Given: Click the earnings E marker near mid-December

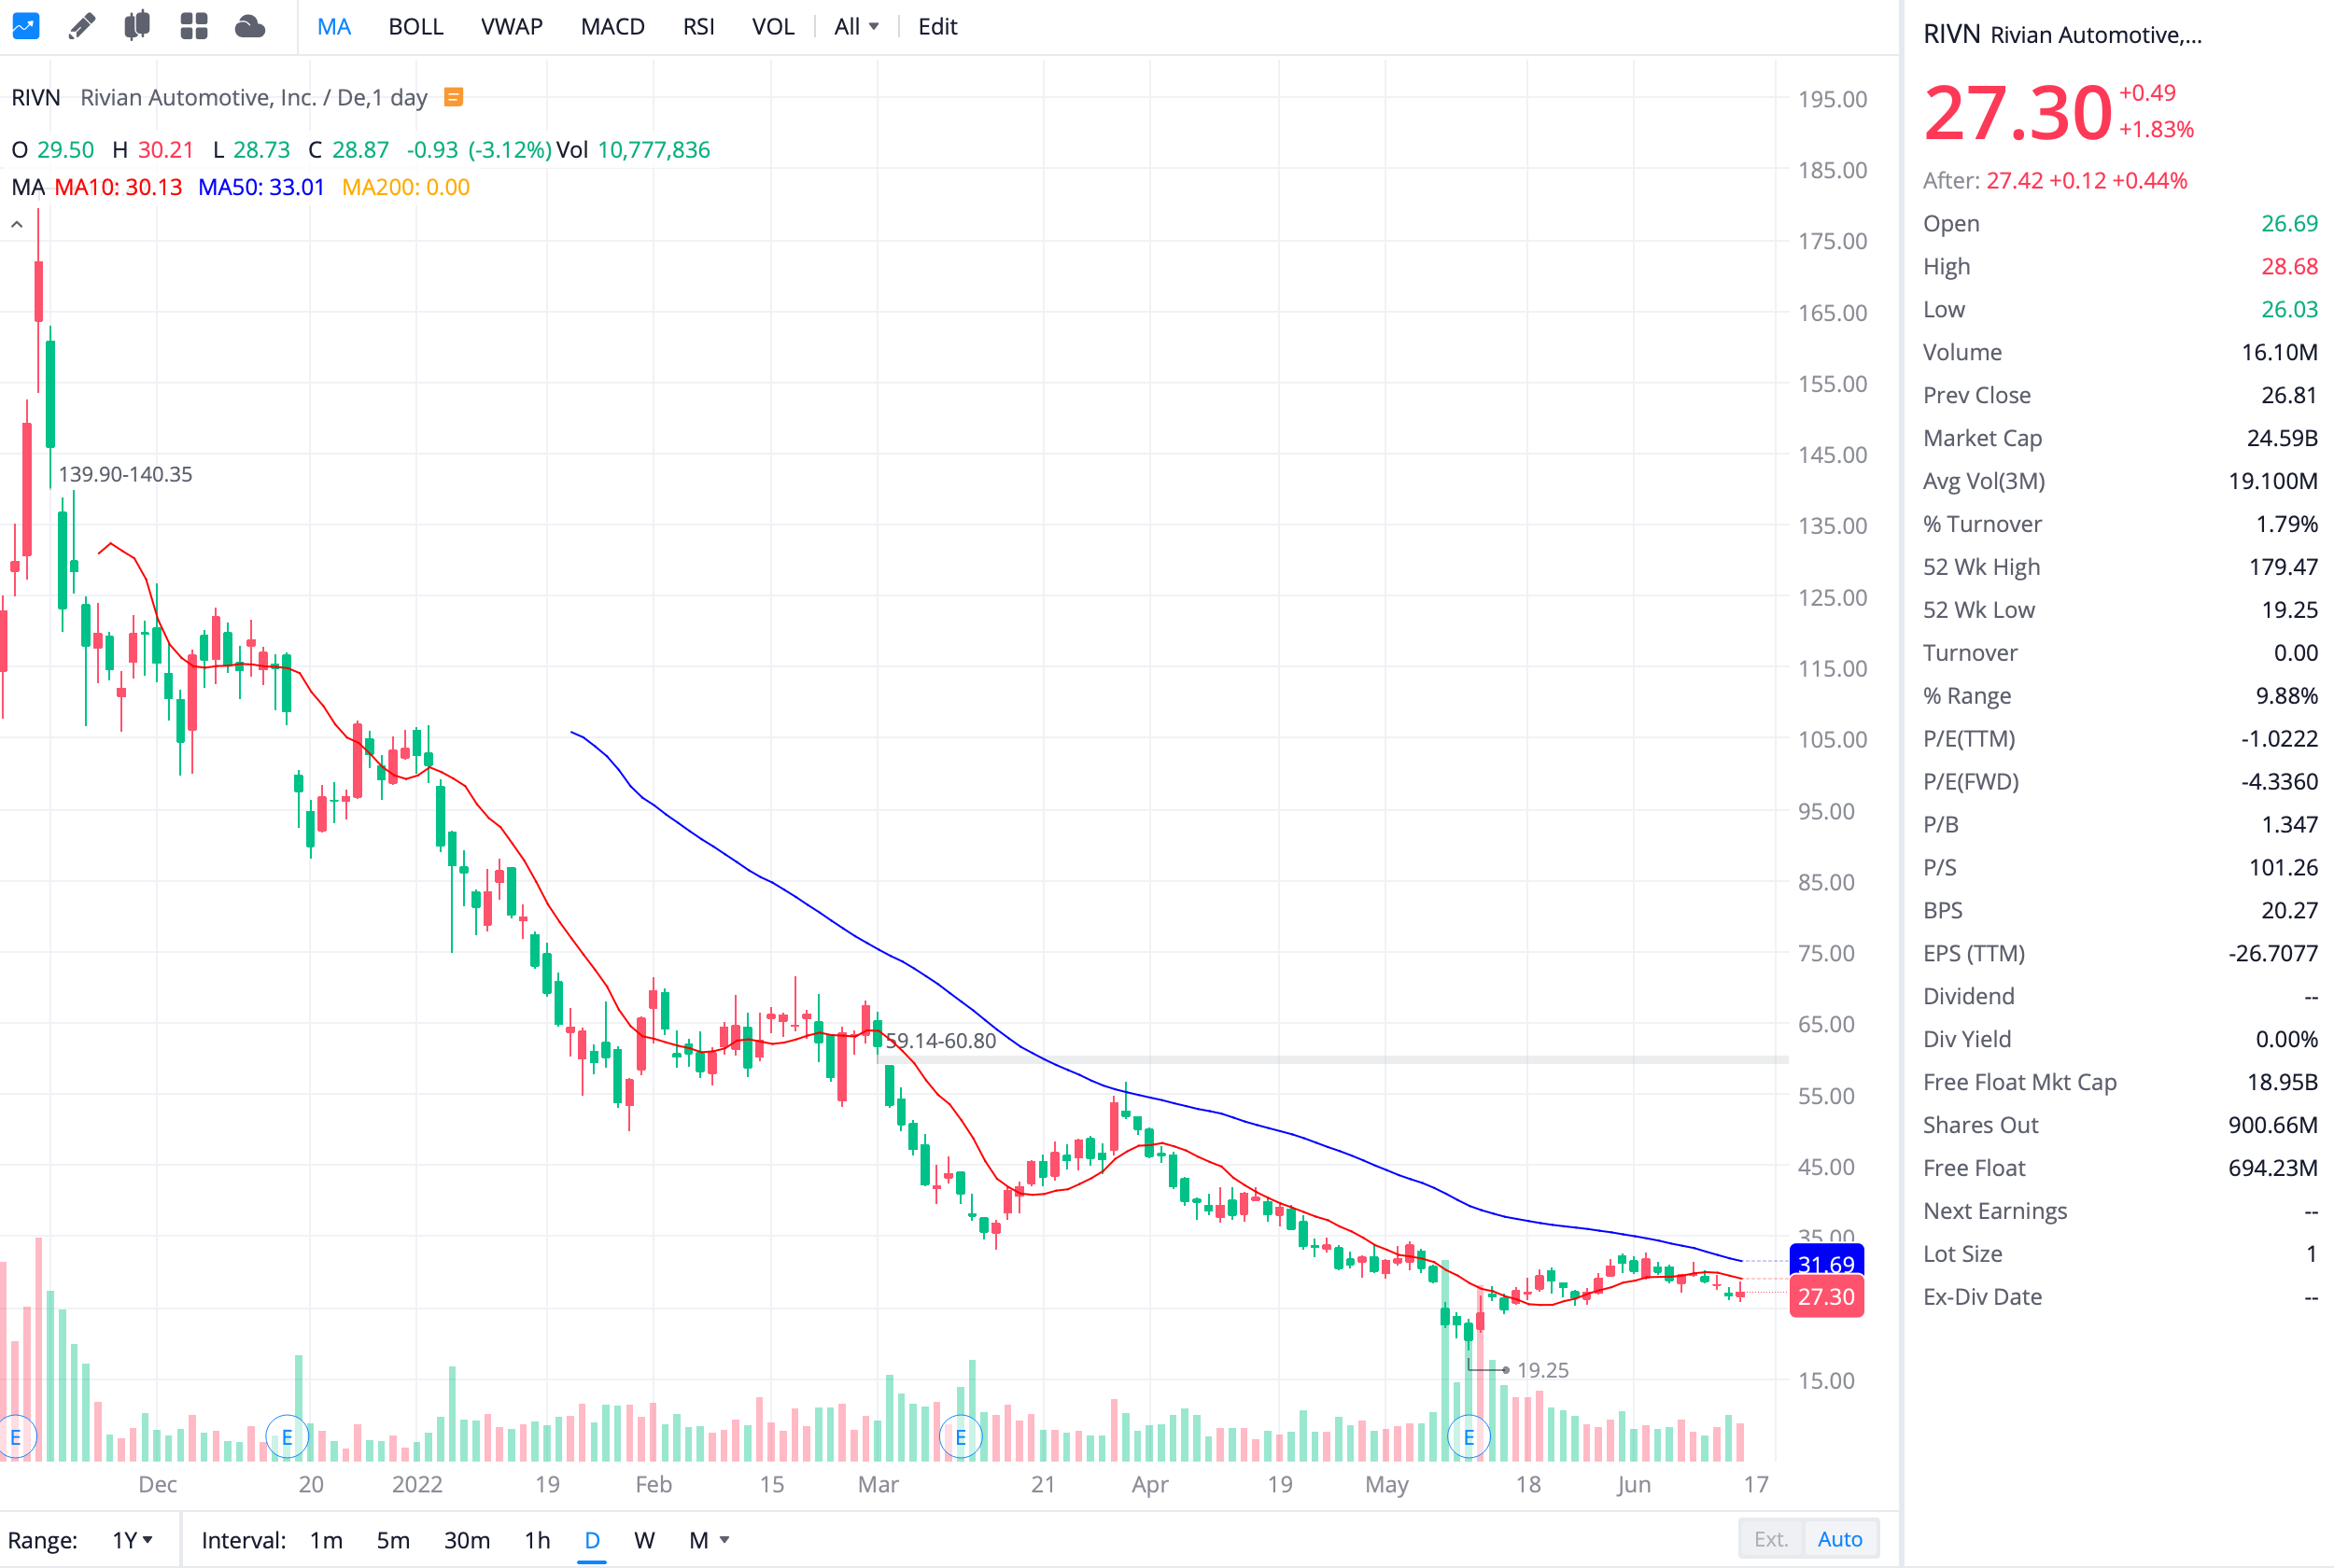Looking at the screenshot, I should pos(287,1438).
